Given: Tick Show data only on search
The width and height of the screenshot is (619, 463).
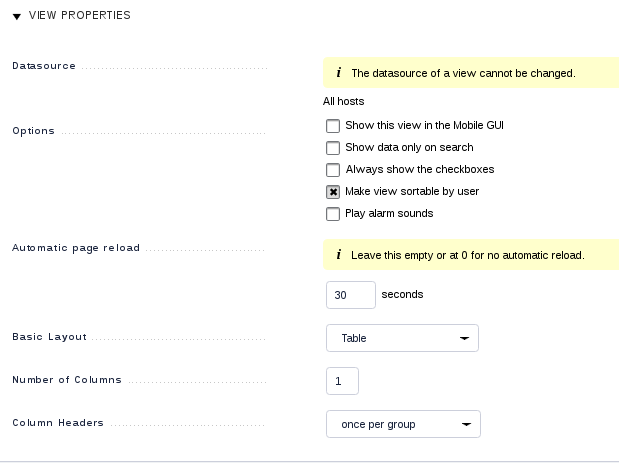Looking at the screenshot, I should coord(333,148).
